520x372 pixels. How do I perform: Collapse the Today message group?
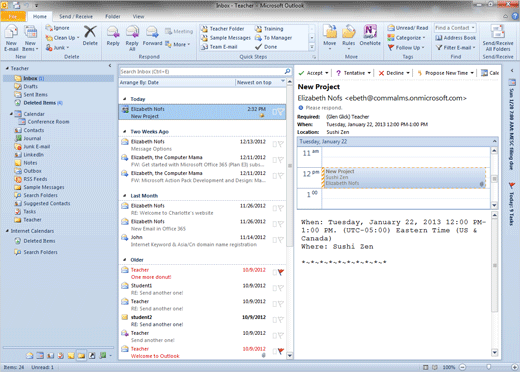coord(125,99)
